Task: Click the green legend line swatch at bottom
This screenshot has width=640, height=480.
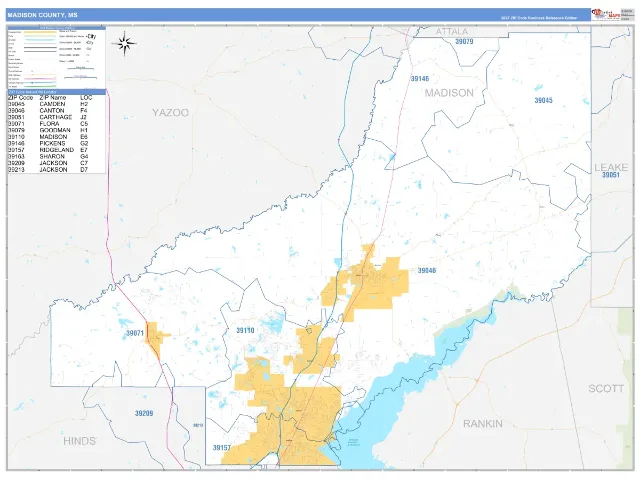Action: coord(40,87)
